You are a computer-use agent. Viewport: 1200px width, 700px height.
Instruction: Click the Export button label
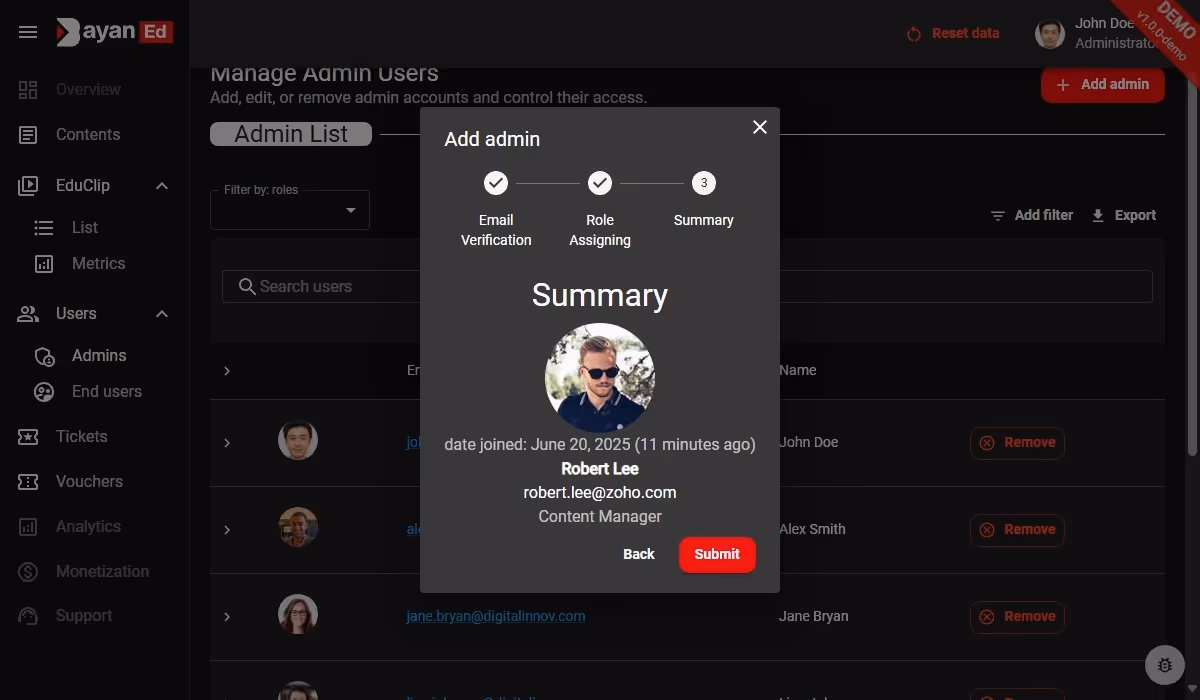pyautogui.click(x=1135, y=216)
